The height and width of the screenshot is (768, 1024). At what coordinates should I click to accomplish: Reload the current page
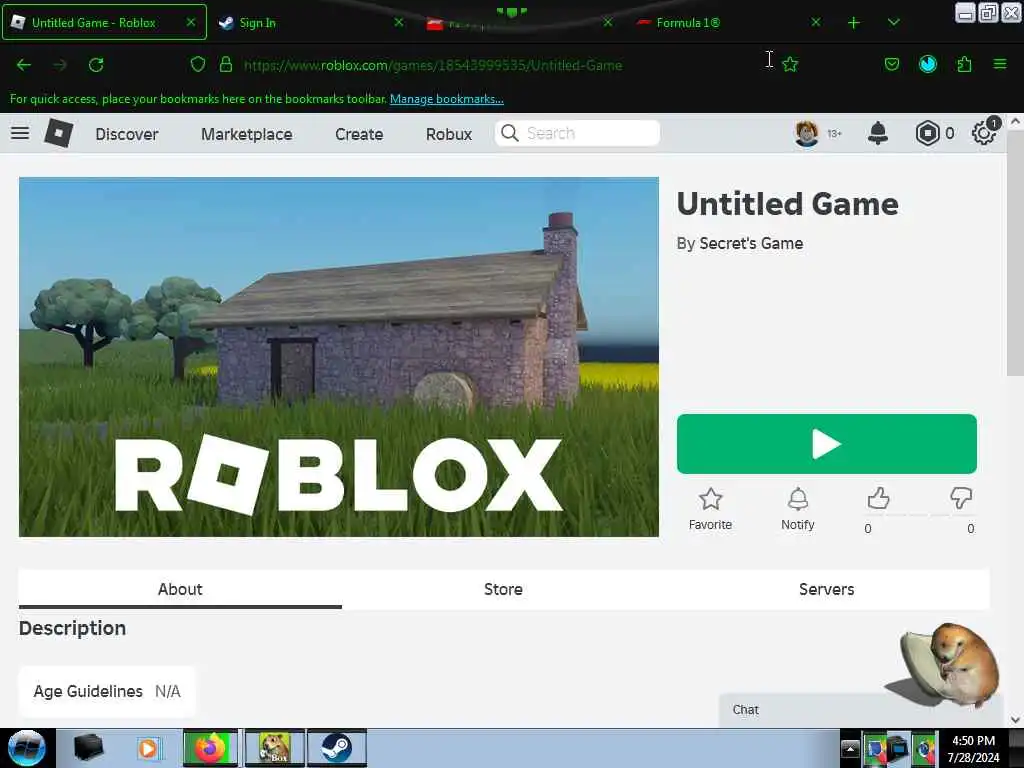pyautogui.click(x=96, y=65)
